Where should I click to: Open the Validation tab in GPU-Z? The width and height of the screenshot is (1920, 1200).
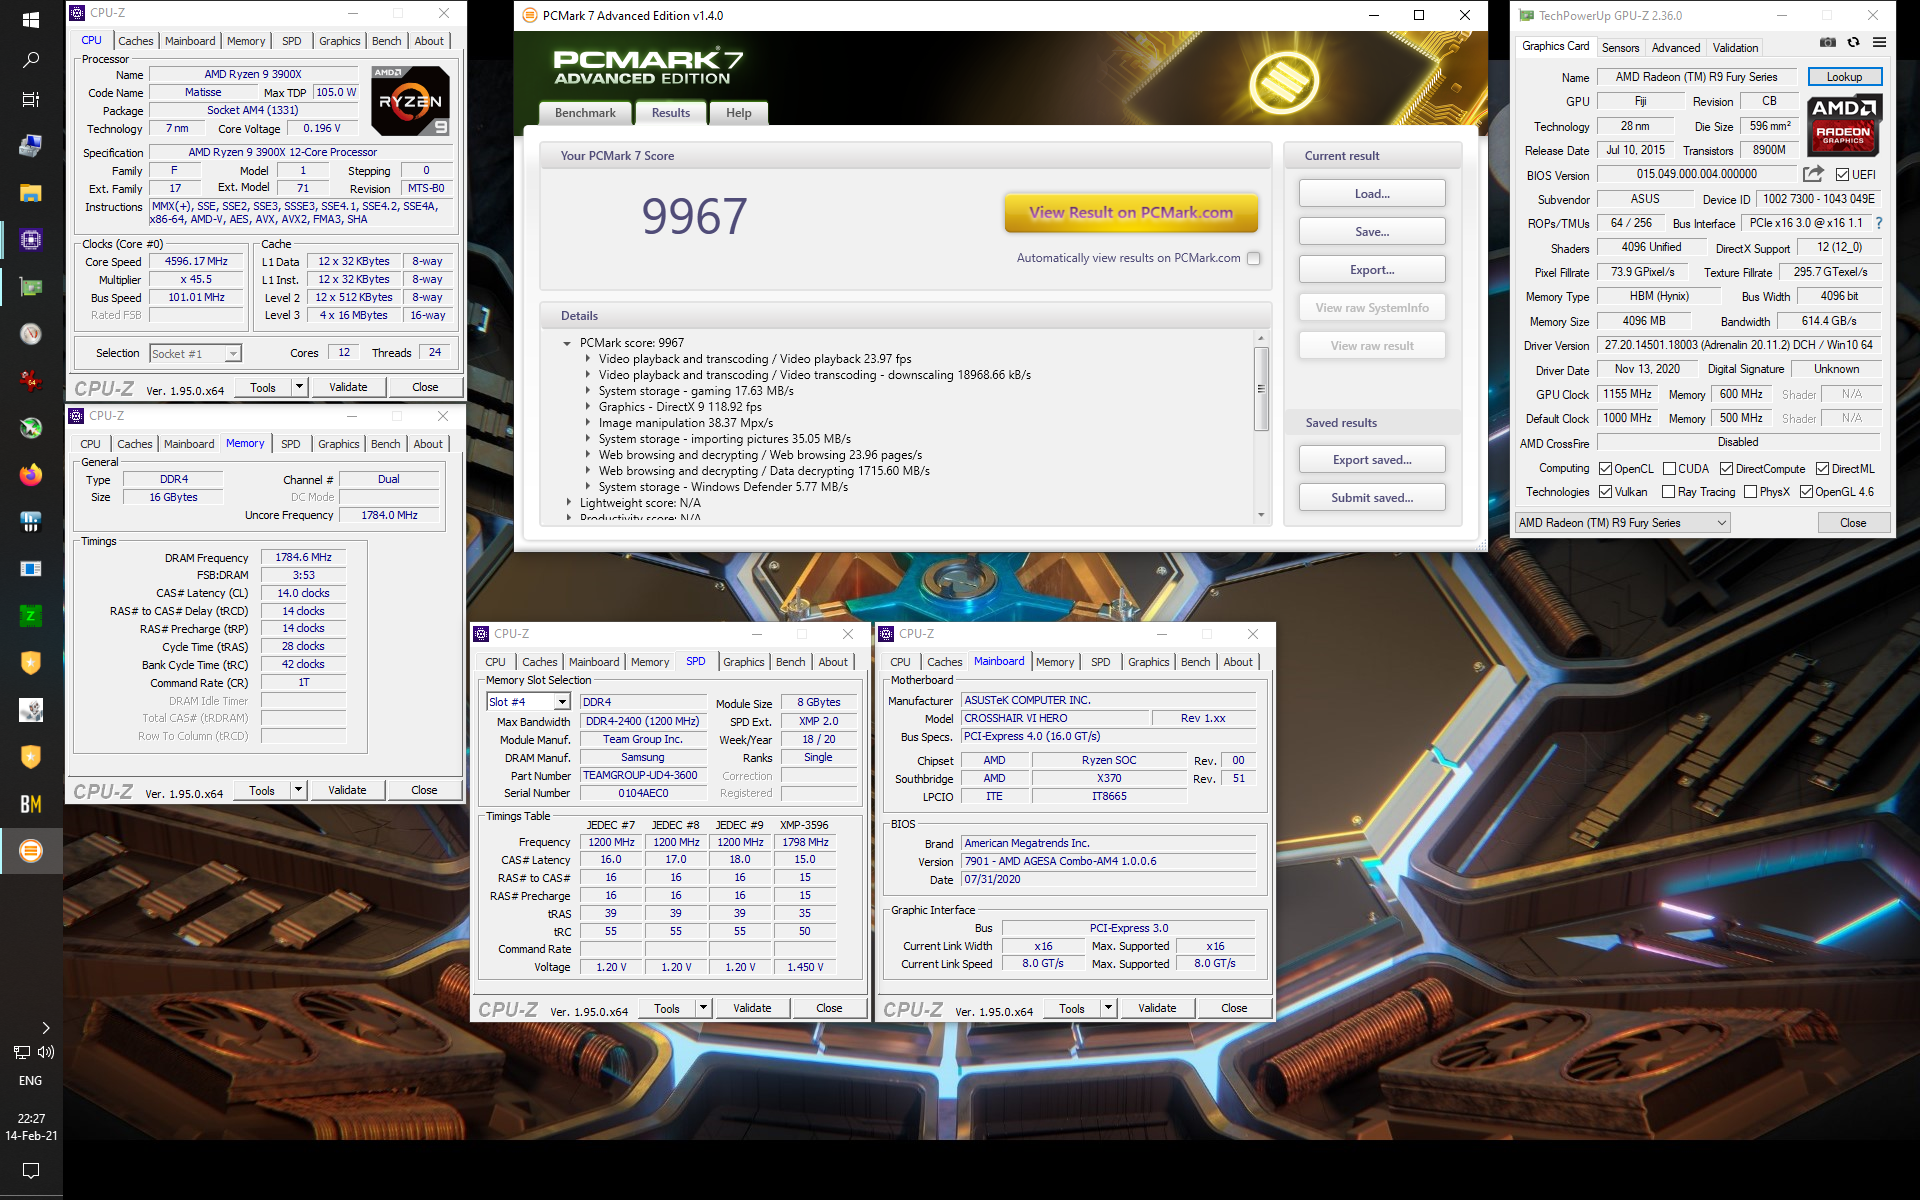pyautogui.click(x=1735, y=48)
